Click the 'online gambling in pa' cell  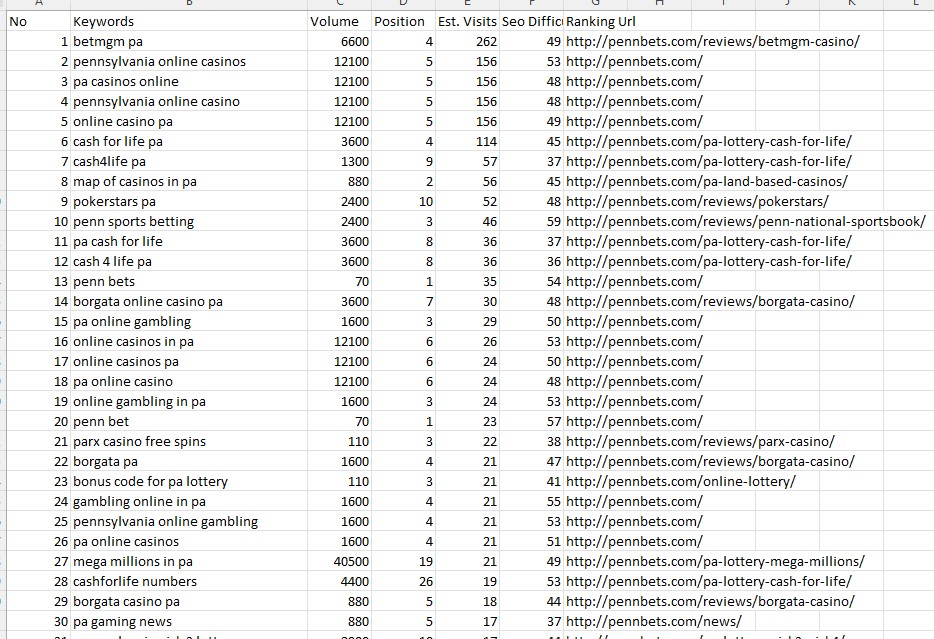point(189,401)
